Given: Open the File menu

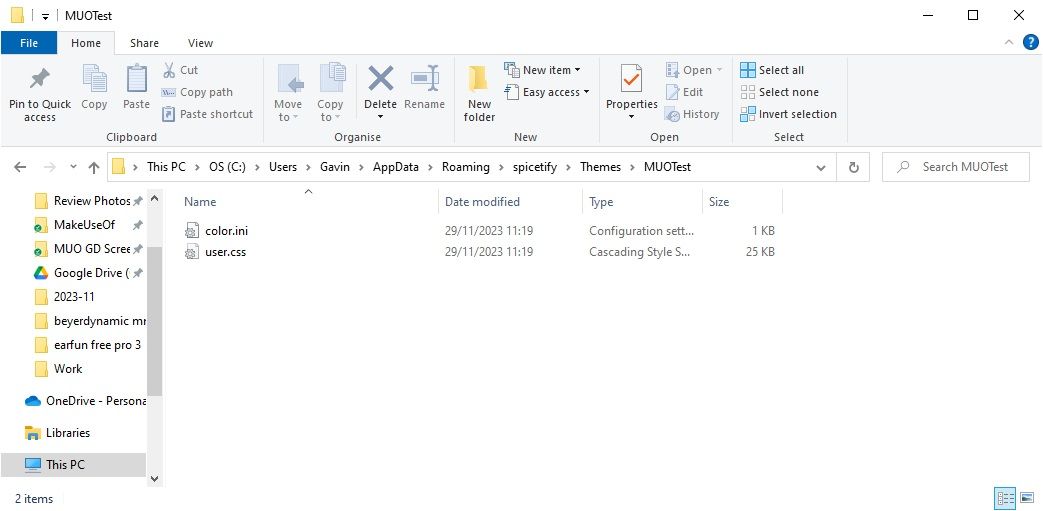Looking at the screenshot, I should click(x=29, y=43).
